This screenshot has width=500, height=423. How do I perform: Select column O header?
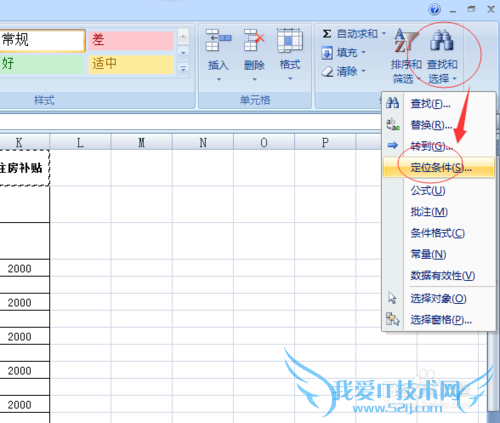[264, 142]
